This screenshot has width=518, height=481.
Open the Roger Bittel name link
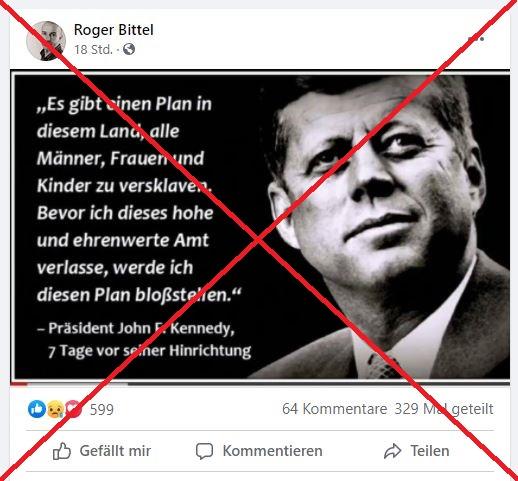(x=114, y=30)
